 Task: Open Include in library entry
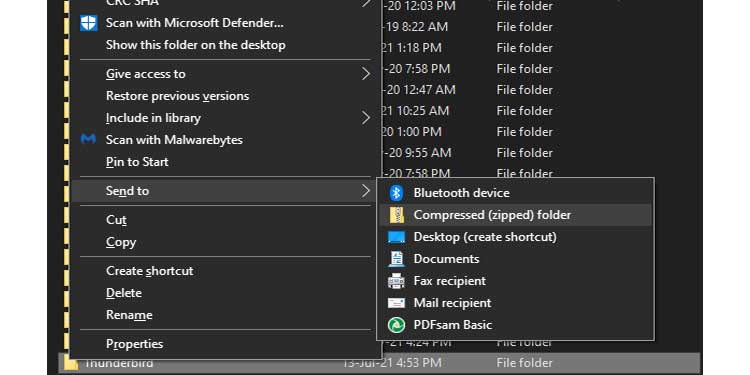click(153, 118)
